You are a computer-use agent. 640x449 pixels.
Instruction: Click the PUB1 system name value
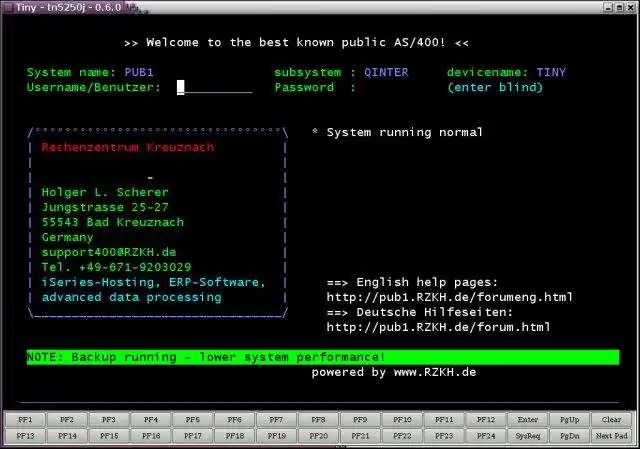click(139, 72)
